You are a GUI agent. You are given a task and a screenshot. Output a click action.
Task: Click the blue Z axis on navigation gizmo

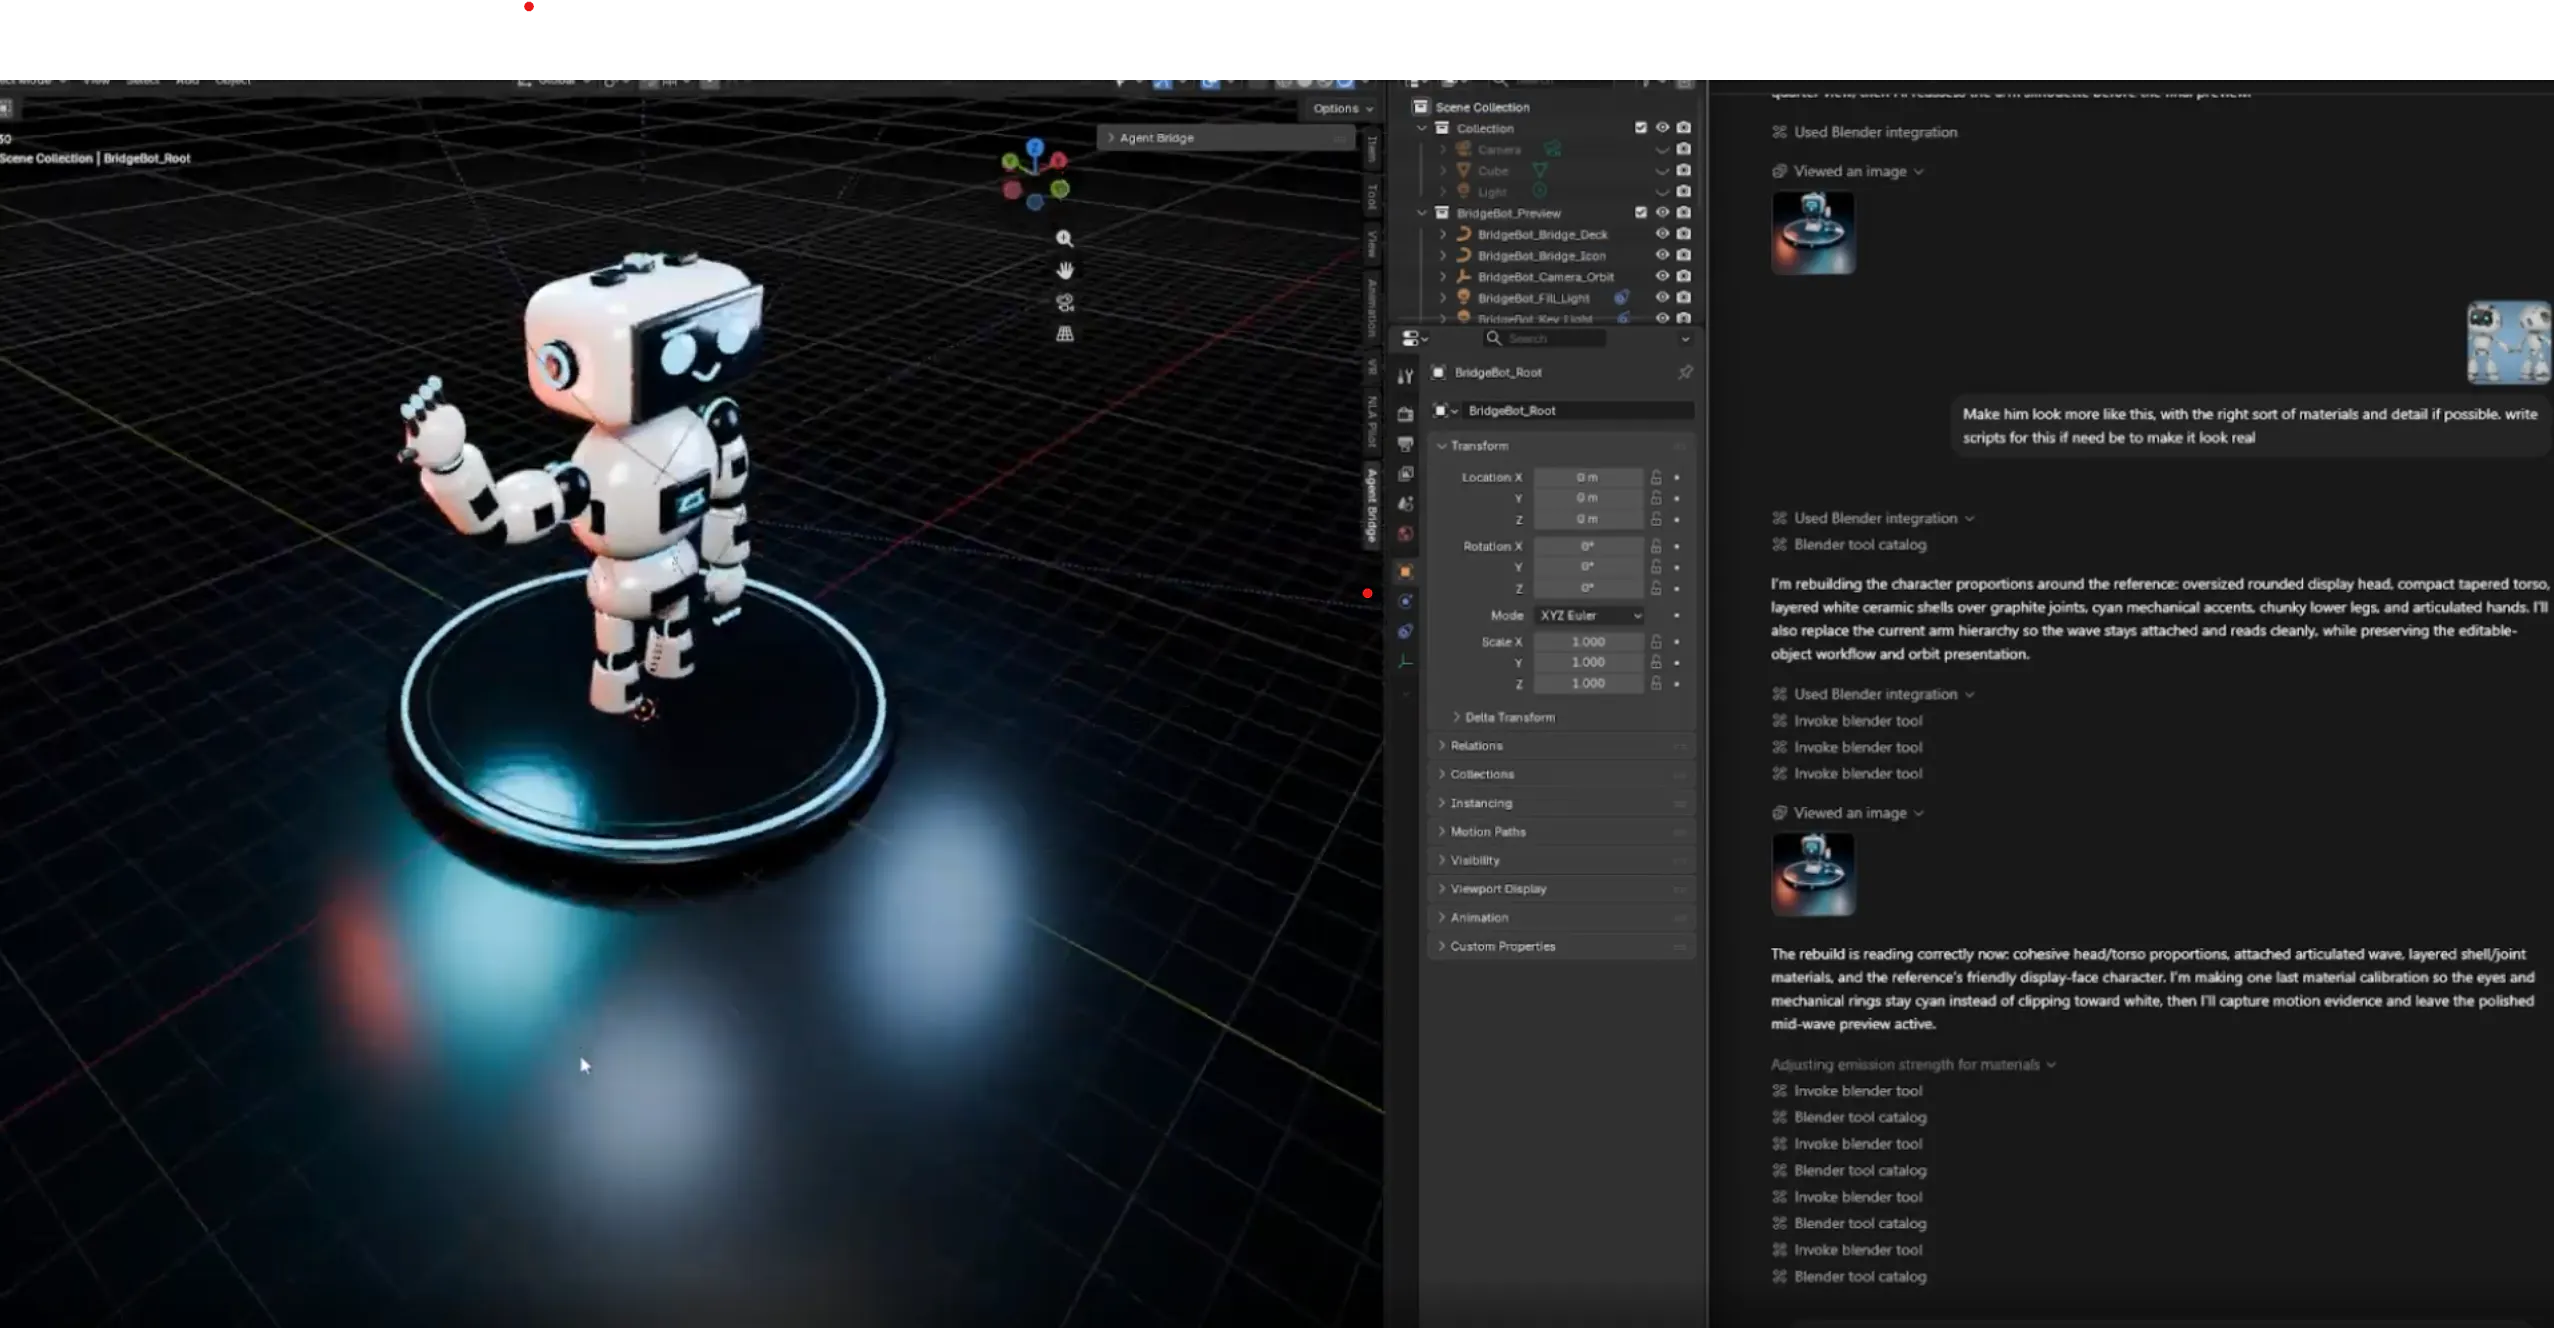[x=1035, y=147]
